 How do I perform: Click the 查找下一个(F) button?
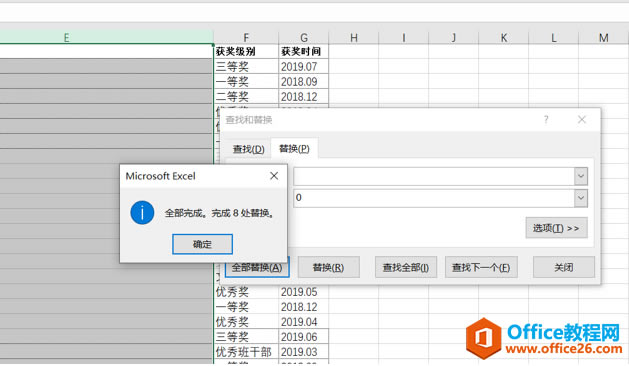coord(481,268)
